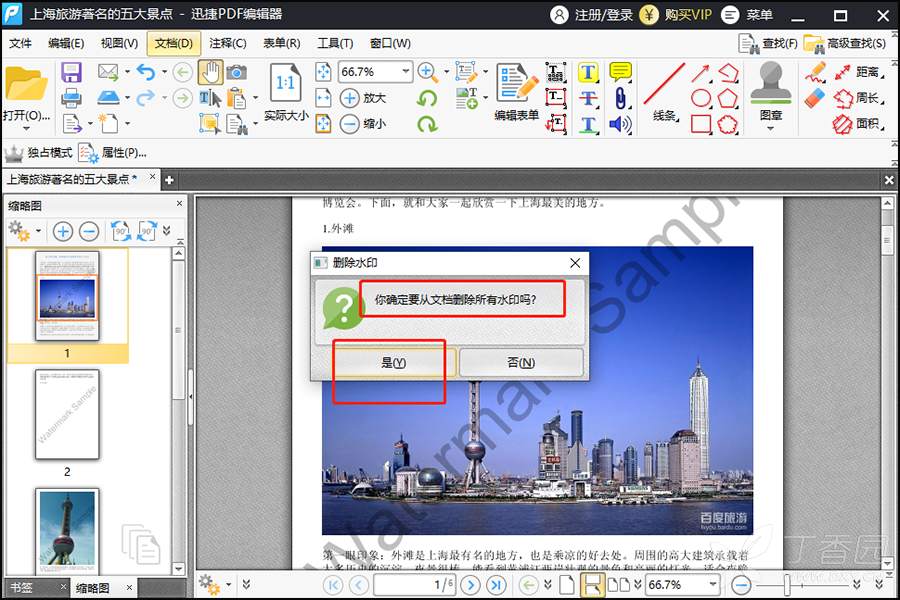This screenshot has width=900, height=600.
Task: Click 购买VIP button
Action: (x=676, y=14)
